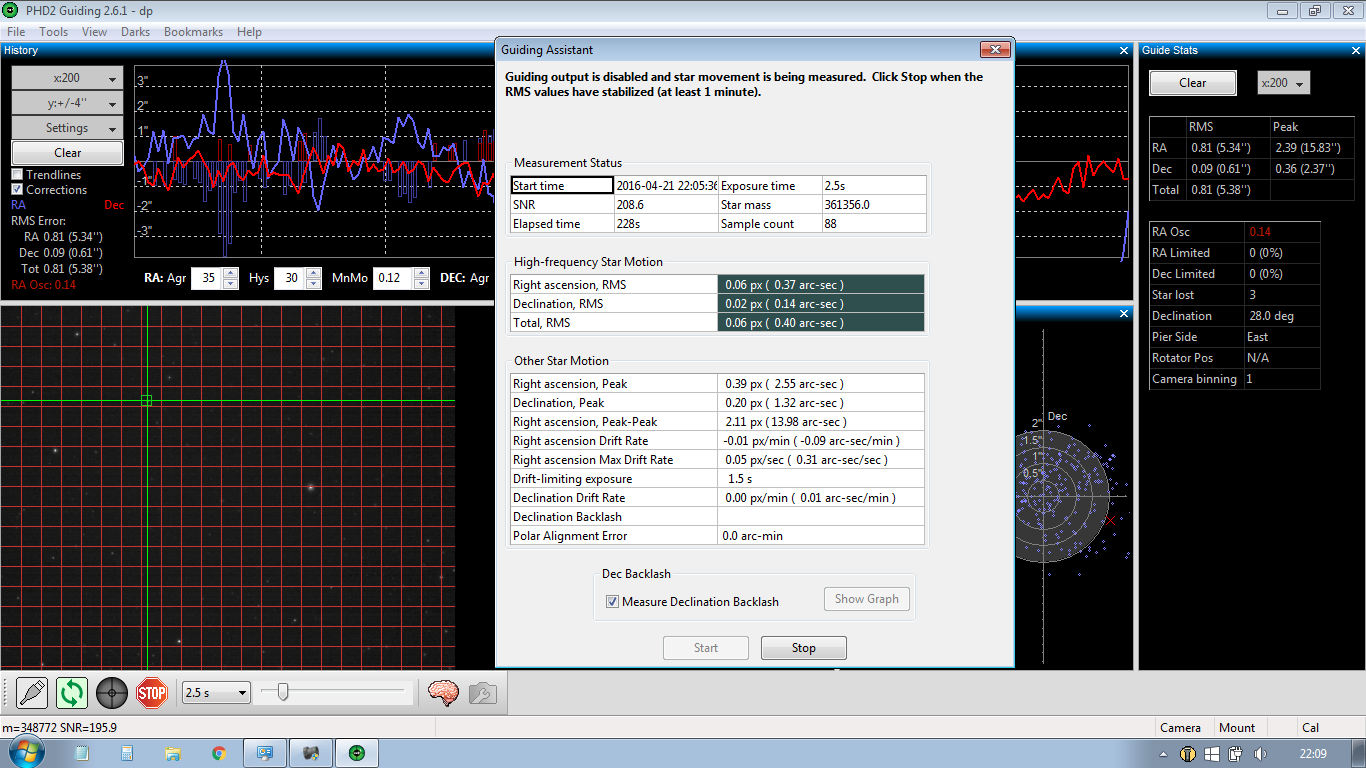
Task: Click the green loop exposures icon
Action: pos(72,692)
